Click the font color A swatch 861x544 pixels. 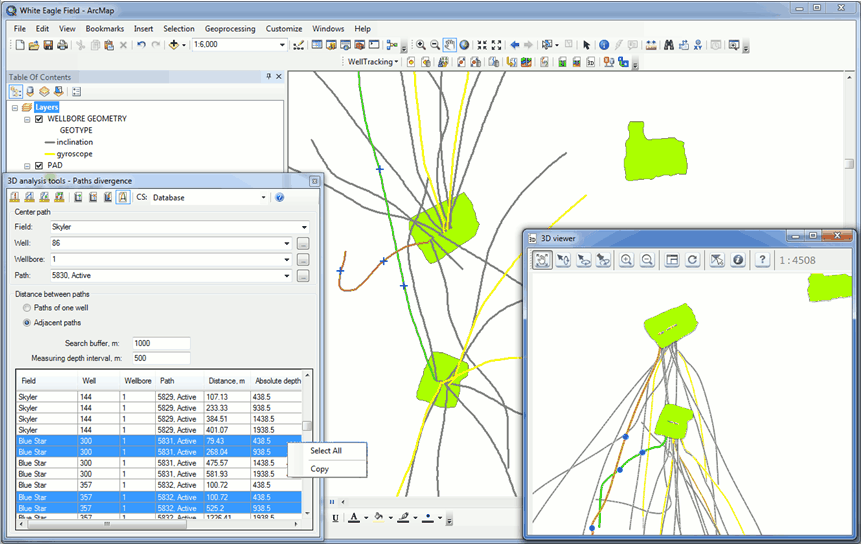point(354,517)
